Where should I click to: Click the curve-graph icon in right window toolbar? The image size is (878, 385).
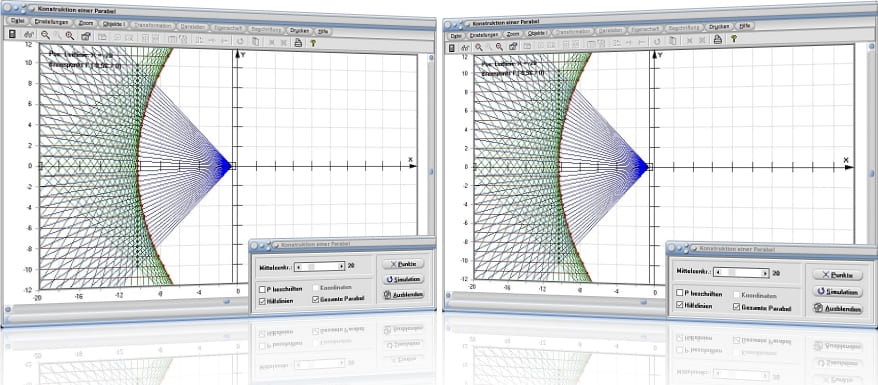pos(465,48)
